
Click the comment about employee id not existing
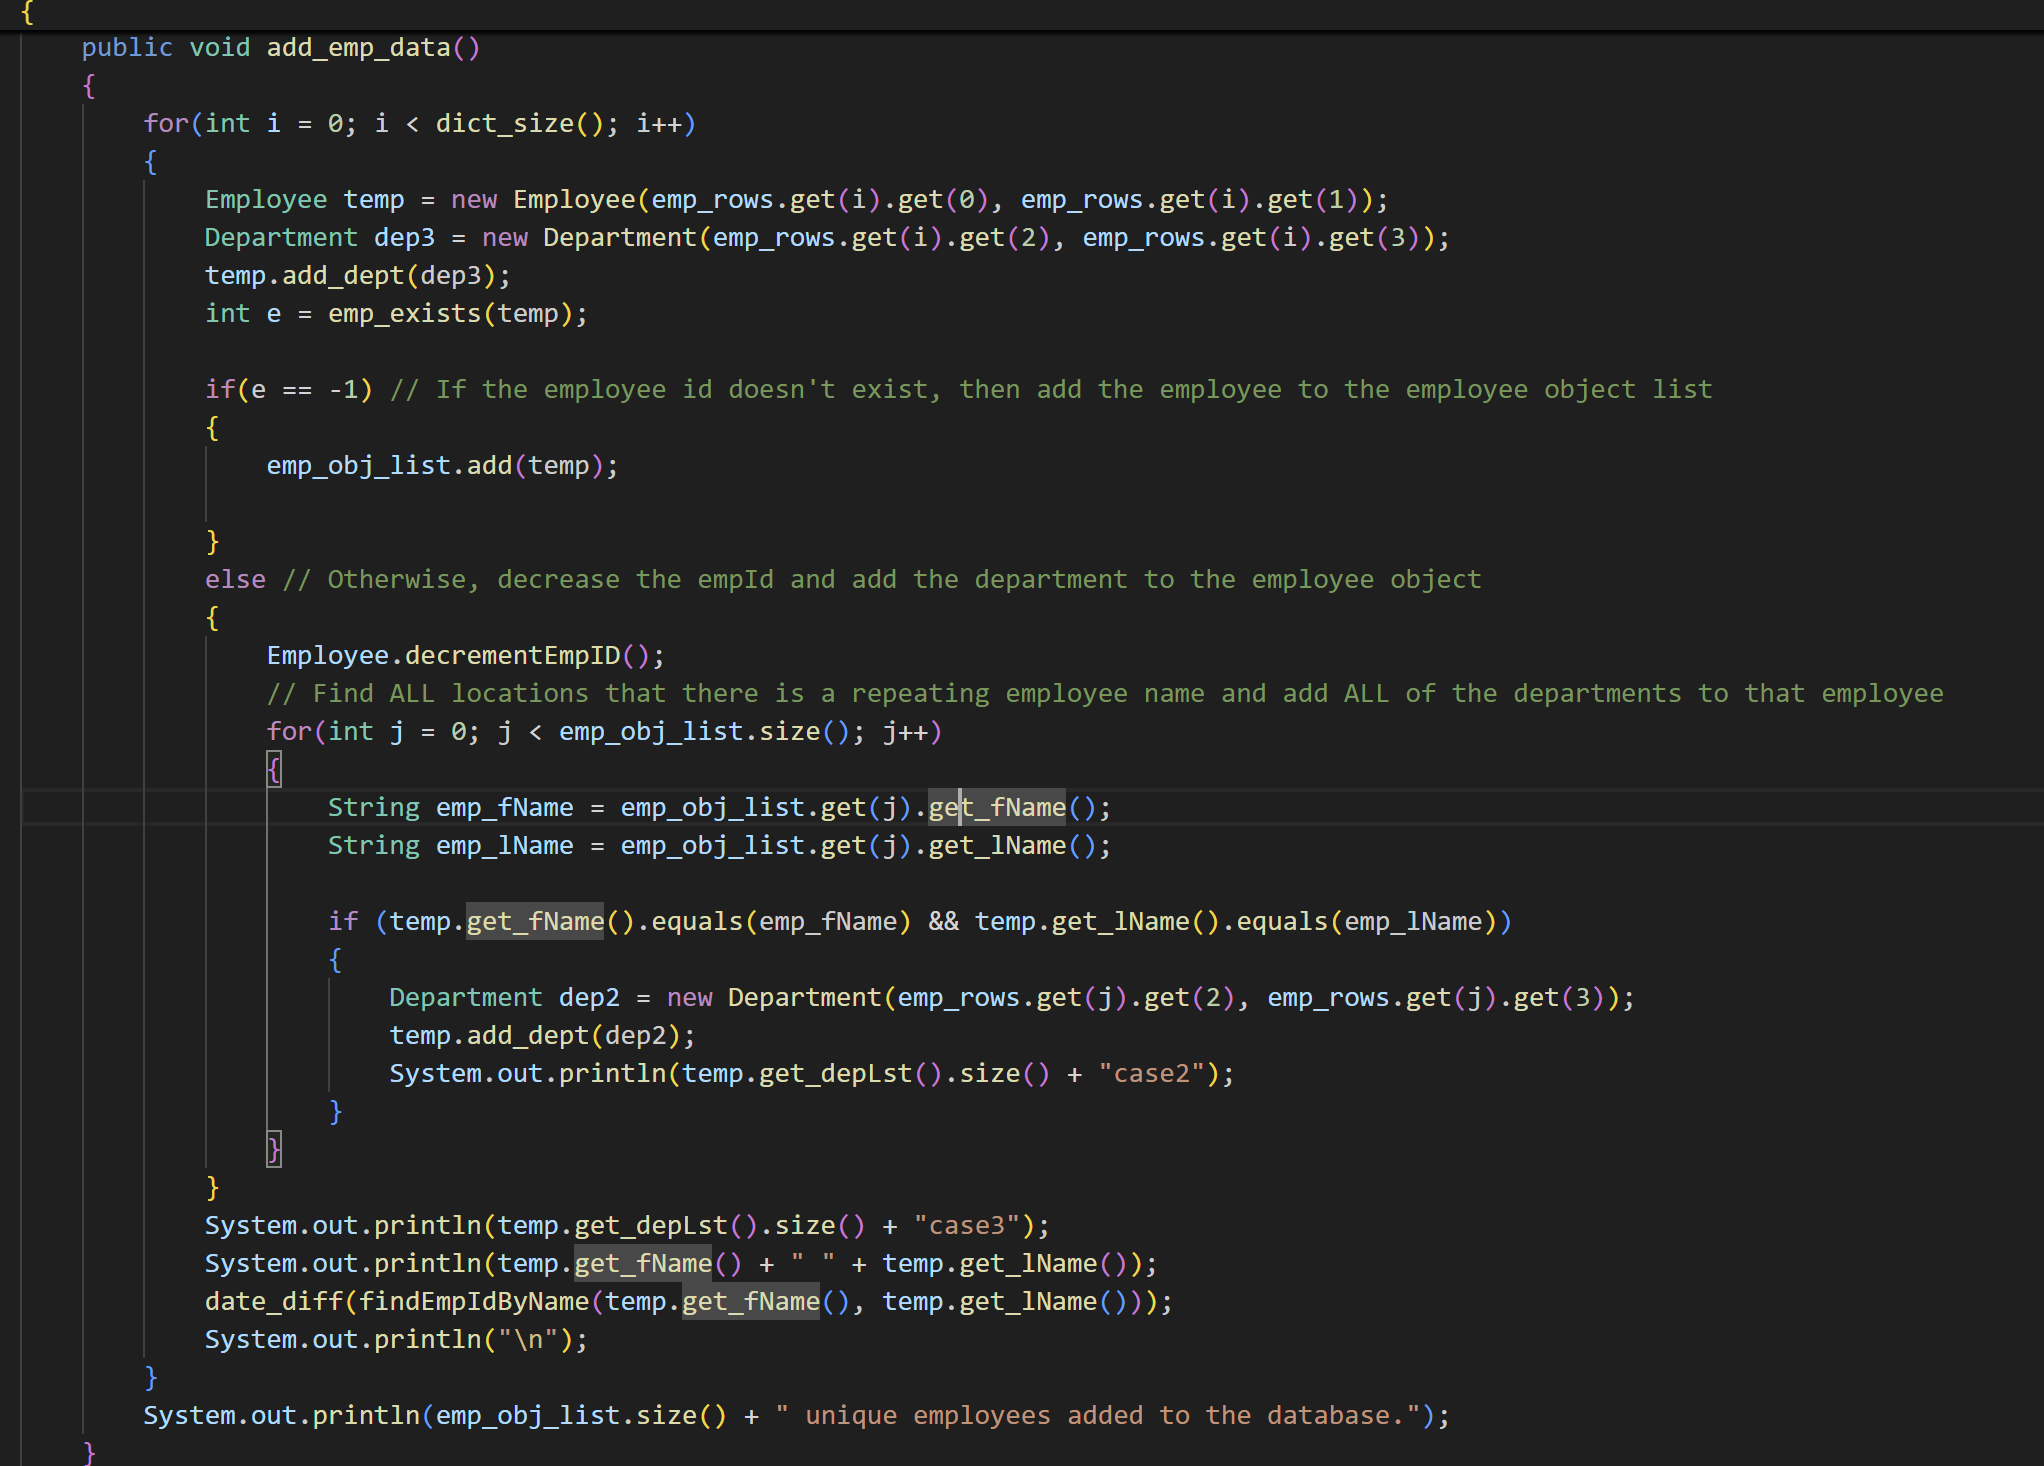point(1050,390)
